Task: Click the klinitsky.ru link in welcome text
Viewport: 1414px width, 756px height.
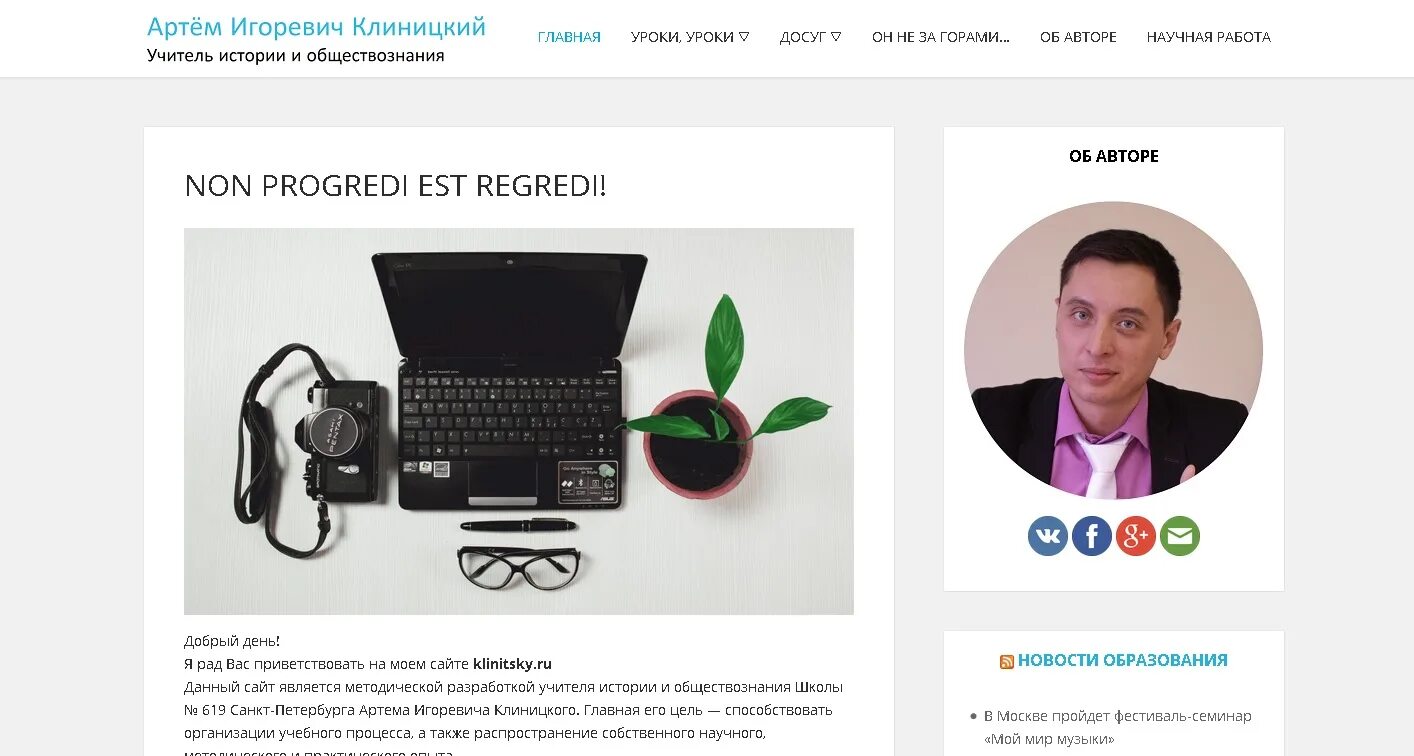Action: click(512, 663)
